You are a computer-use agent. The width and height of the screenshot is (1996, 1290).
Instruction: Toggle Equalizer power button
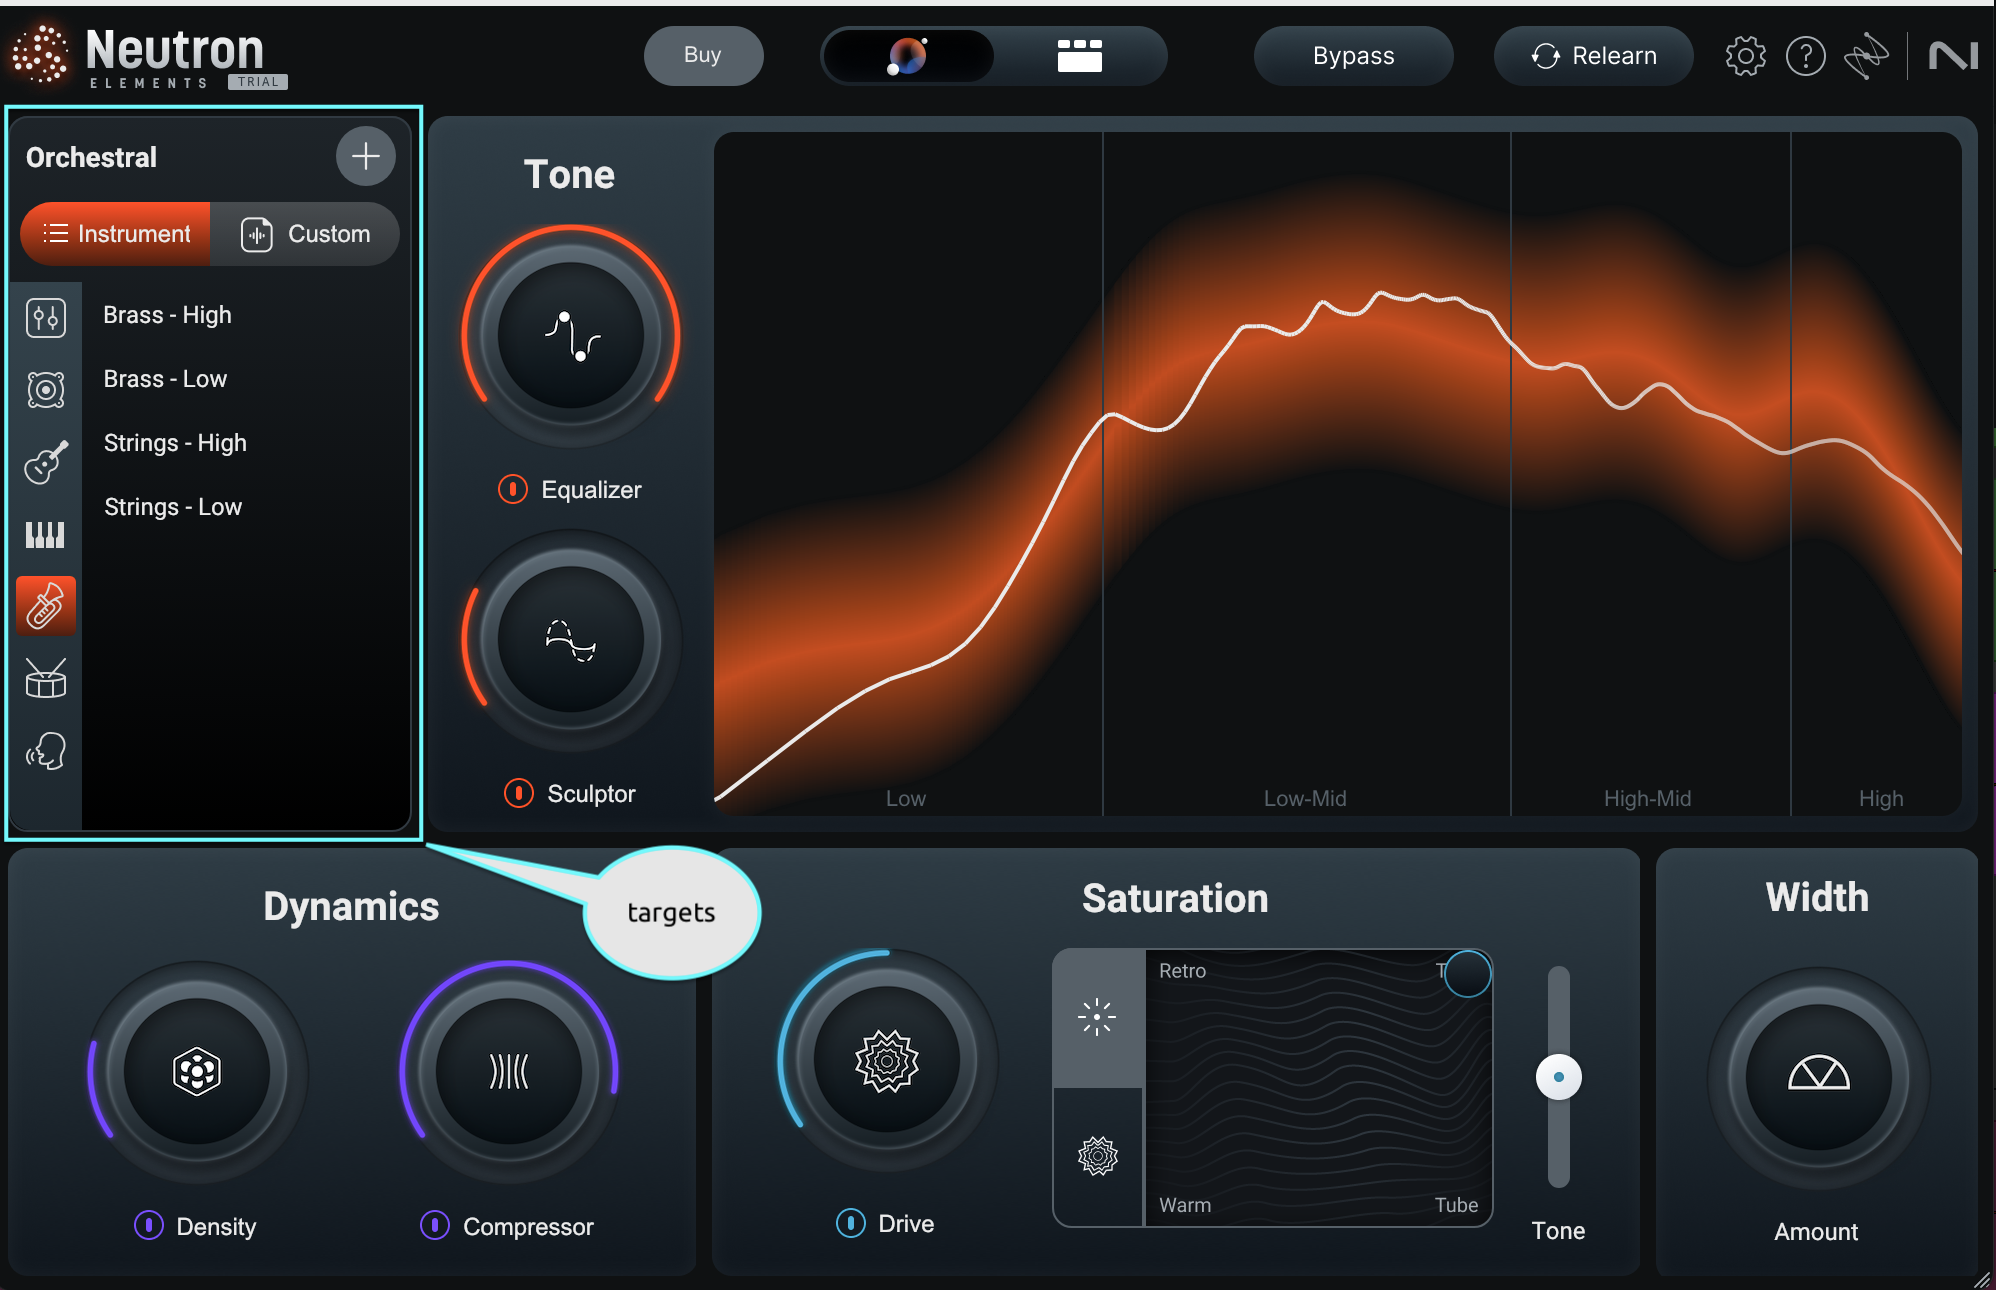513,489
